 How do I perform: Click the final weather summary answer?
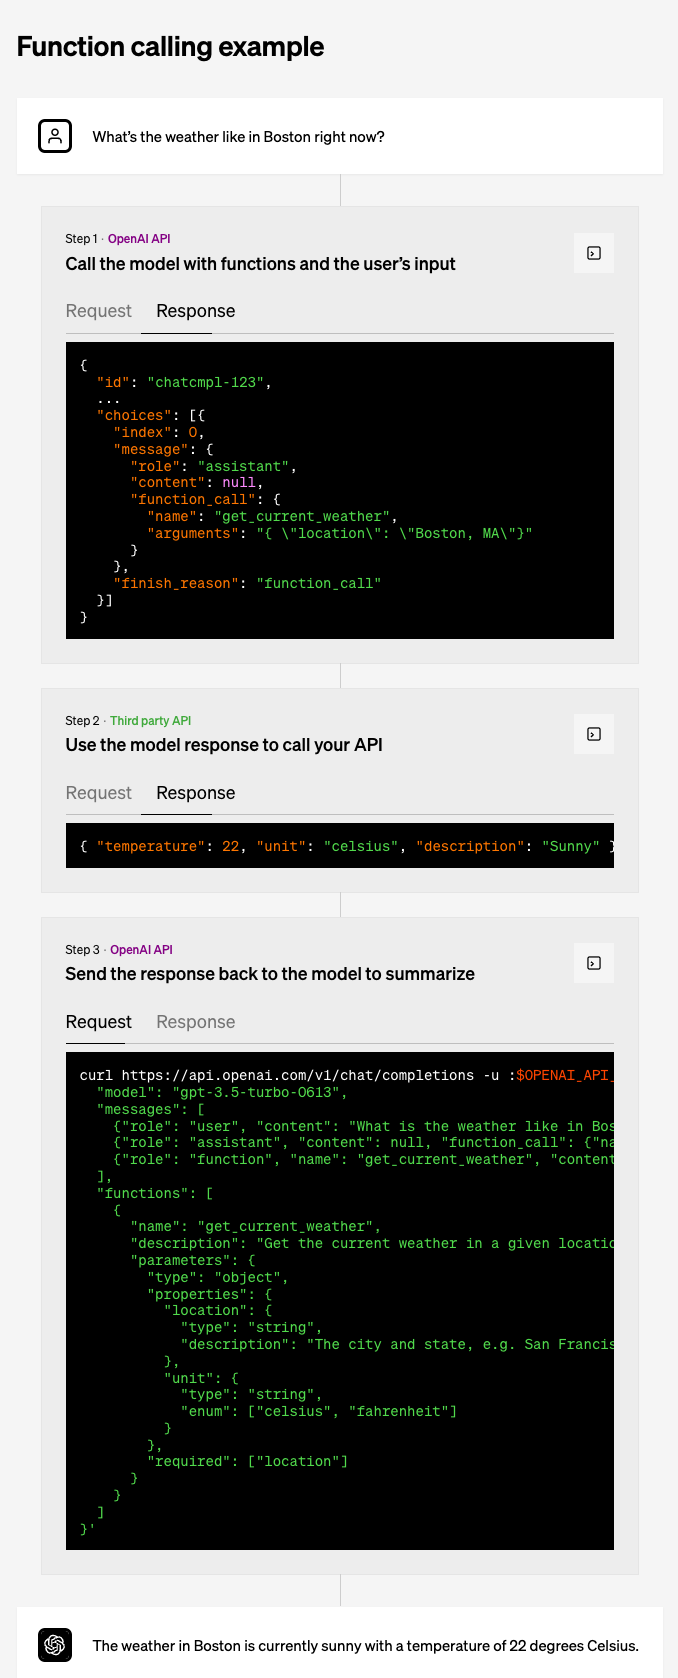pos(366,1646)
